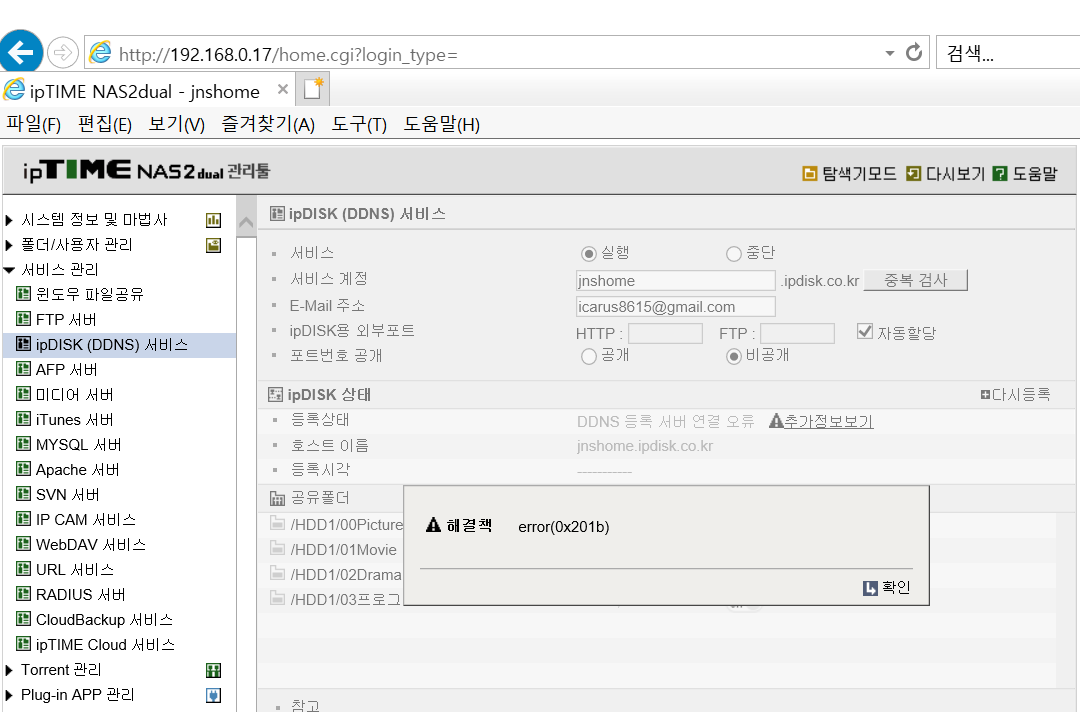The height and width of the screenshot is (724, 1089).
Task: Click the HTTP port input field
Action: (665, 334)
